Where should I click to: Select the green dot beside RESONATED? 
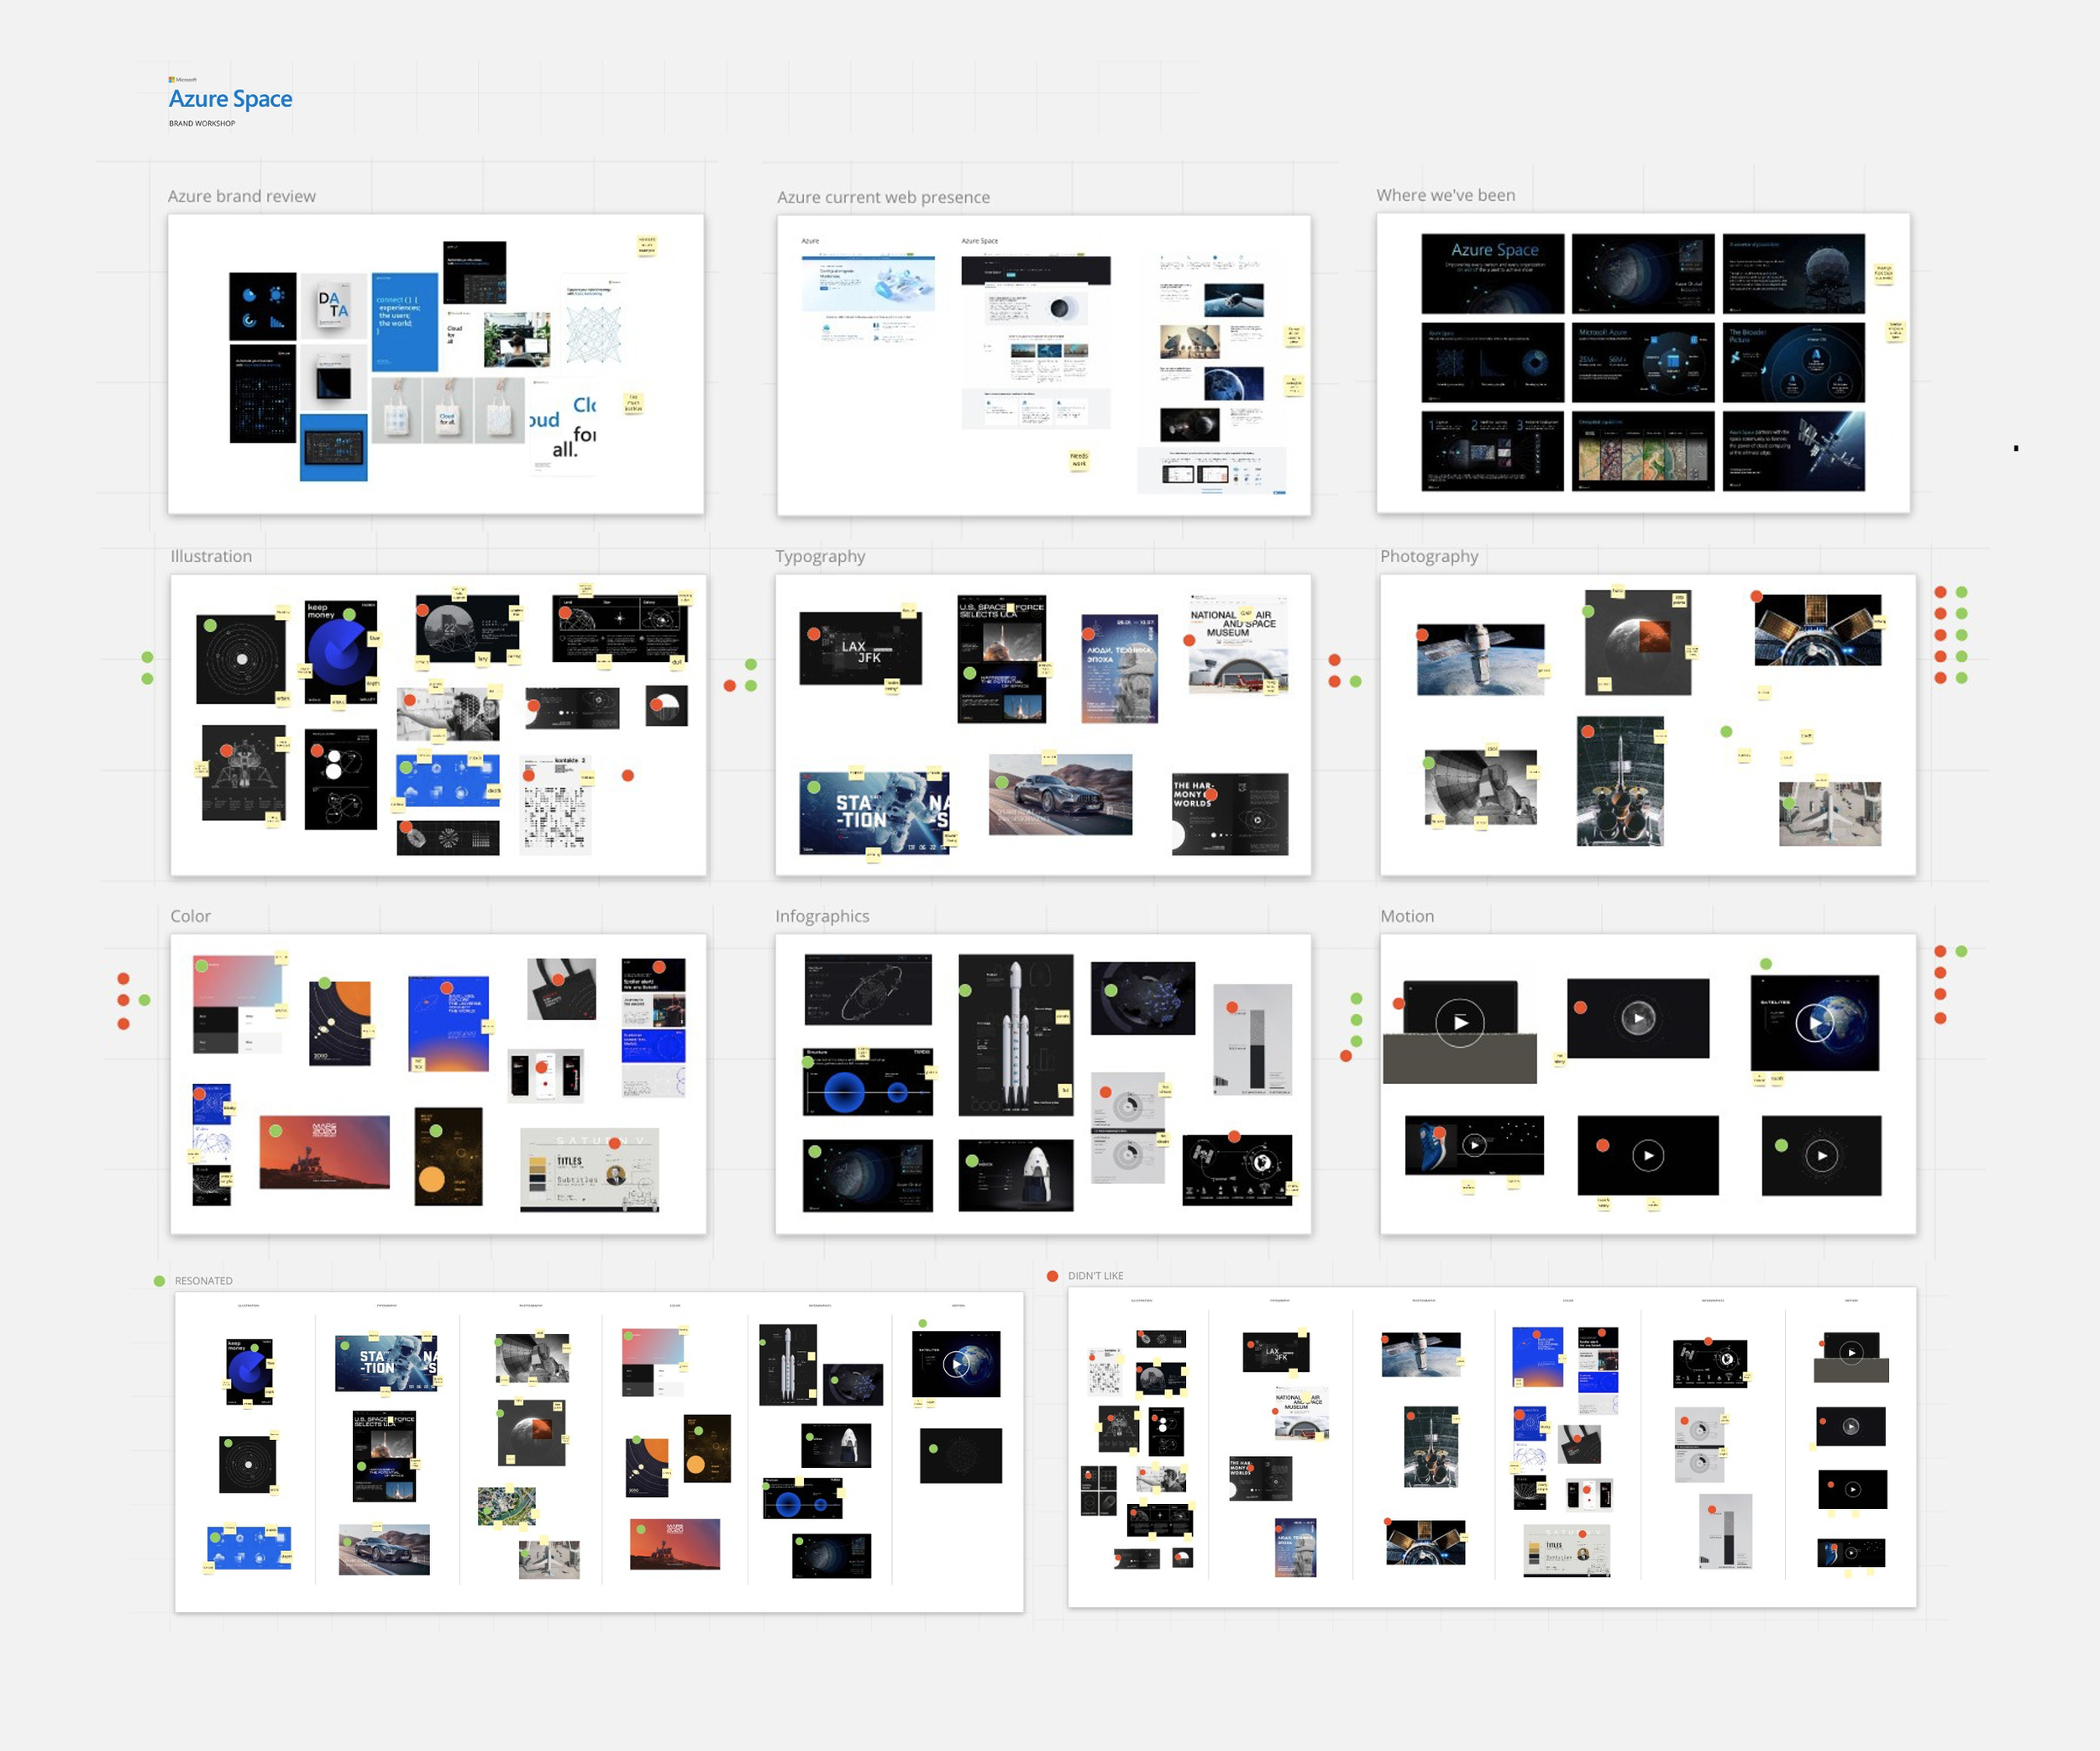point(159,1281)
